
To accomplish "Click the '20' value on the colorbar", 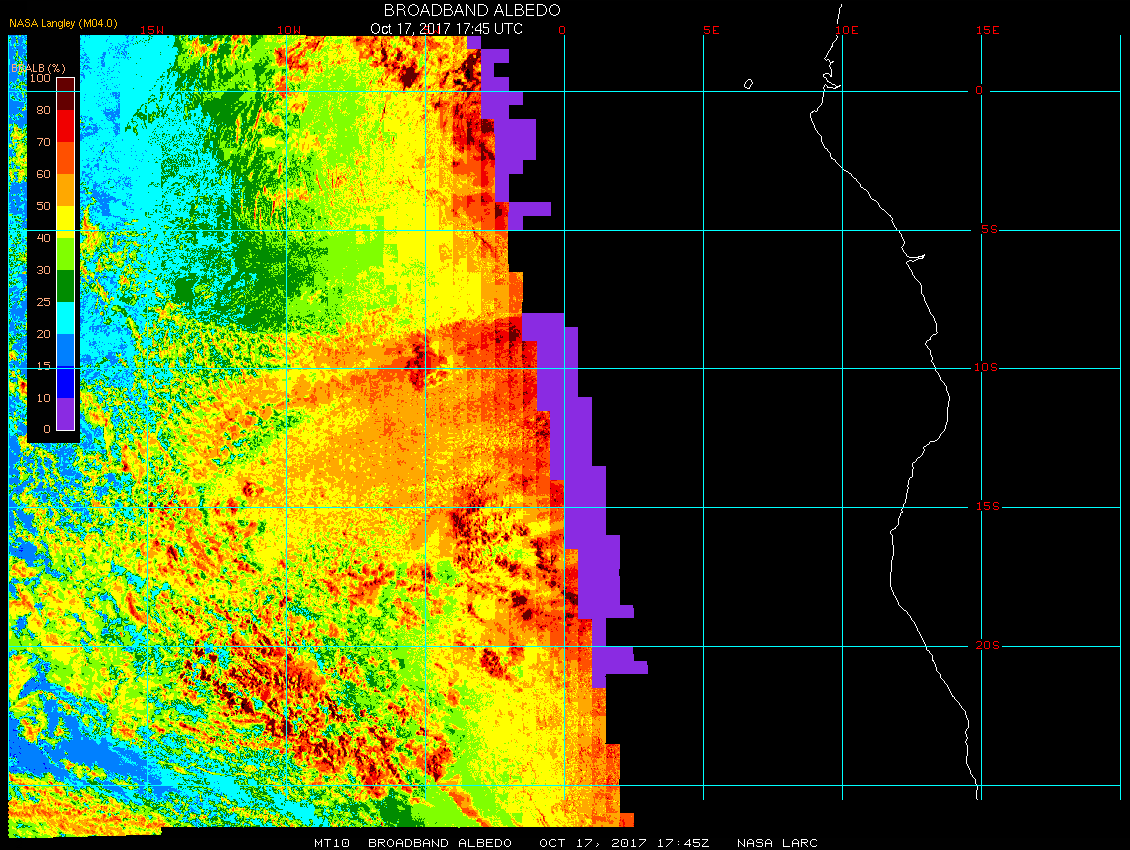I will [x=43, y=334].
